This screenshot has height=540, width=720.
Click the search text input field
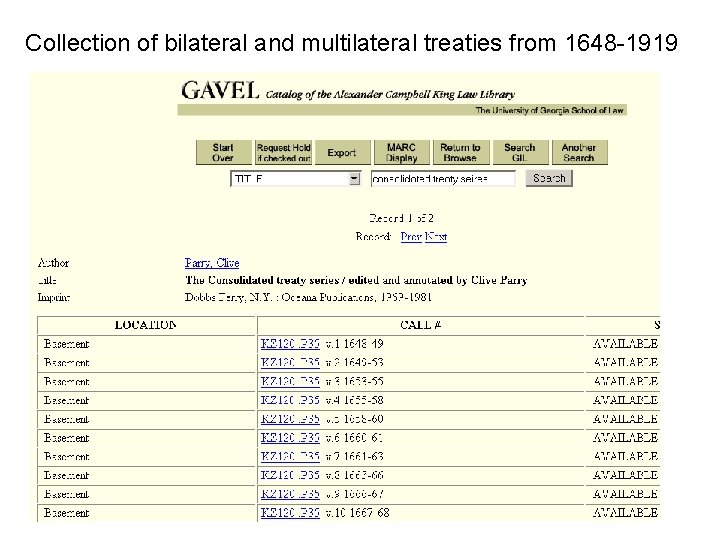pos(443,179)
